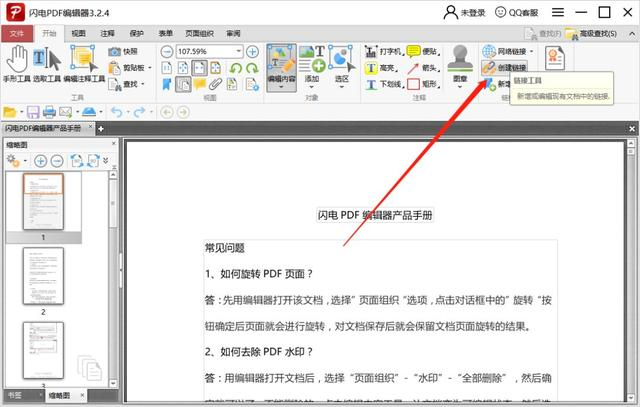This screenshot has width=640, height=407.
Task: Switch to the 书签 bookmarks panel tab
Action: [15, 395]
